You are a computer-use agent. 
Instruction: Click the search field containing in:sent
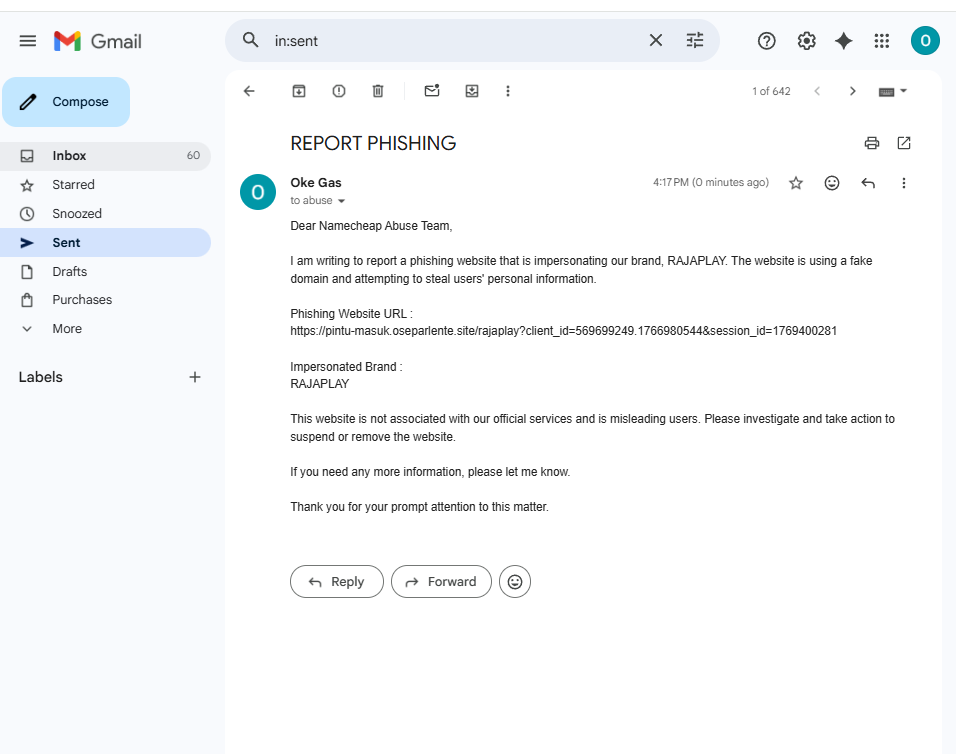(450, 41)
